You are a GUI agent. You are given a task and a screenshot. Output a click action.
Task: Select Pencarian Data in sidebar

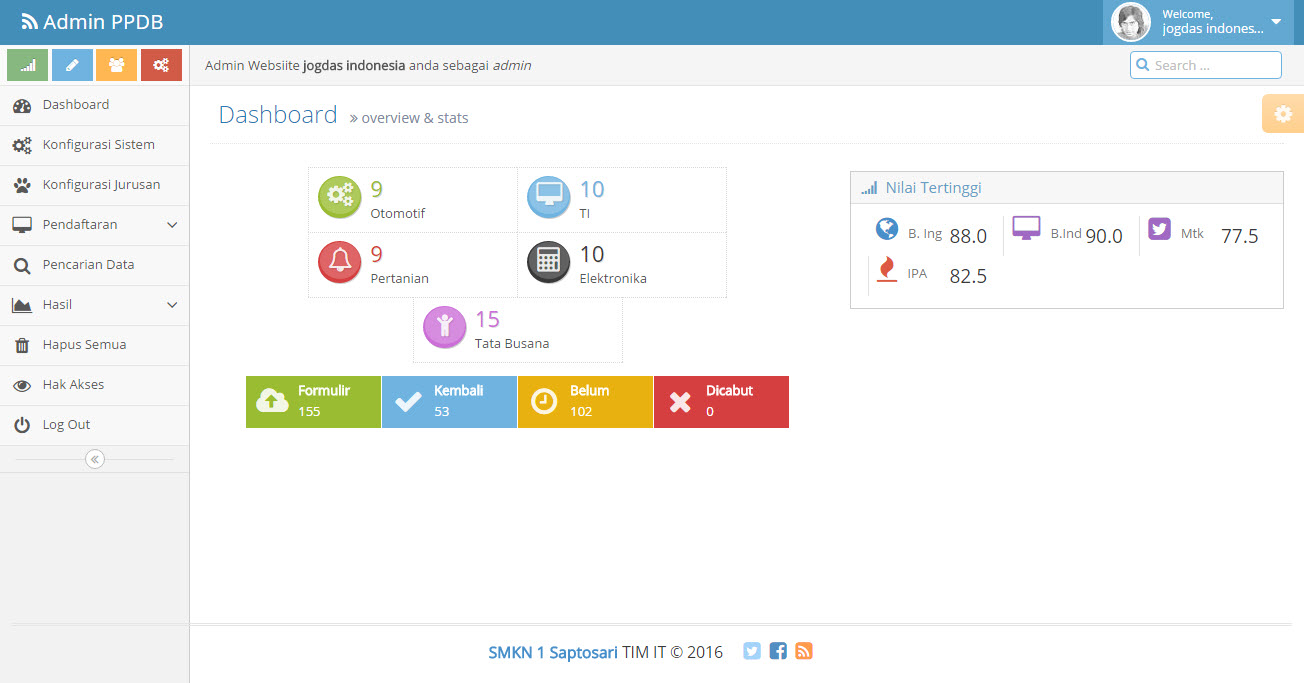(x=88, y=265)
